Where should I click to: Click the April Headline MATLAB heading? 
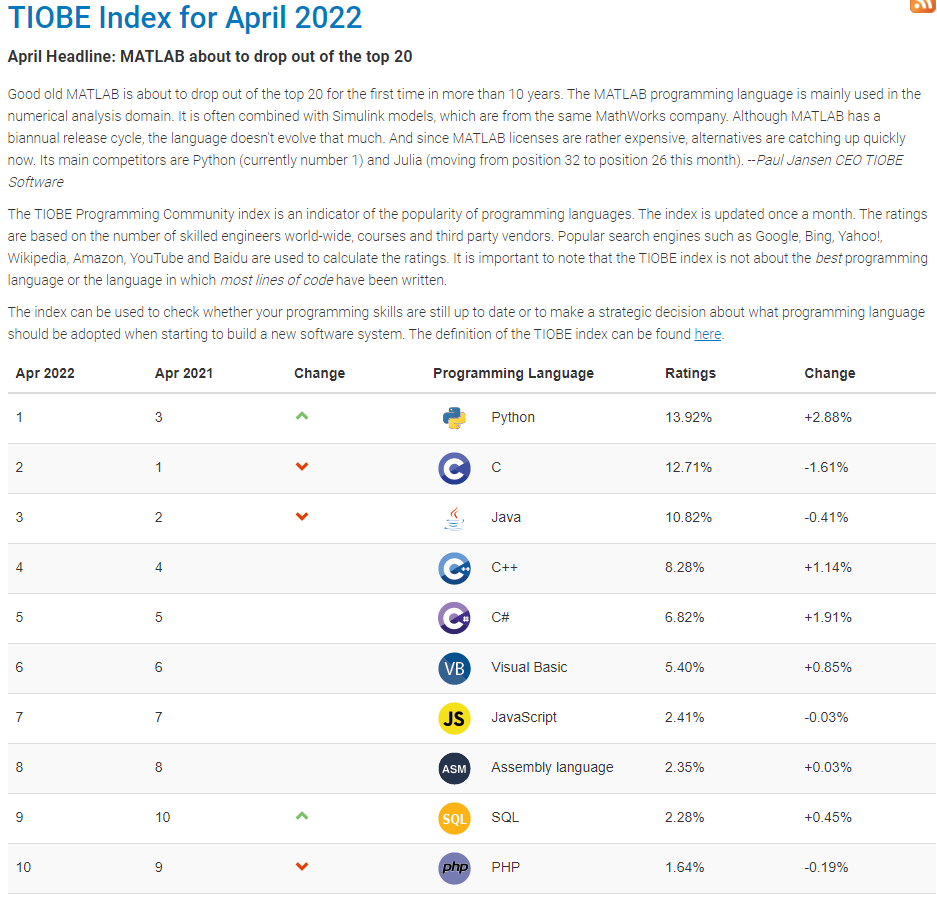click(x=210, y=56)
